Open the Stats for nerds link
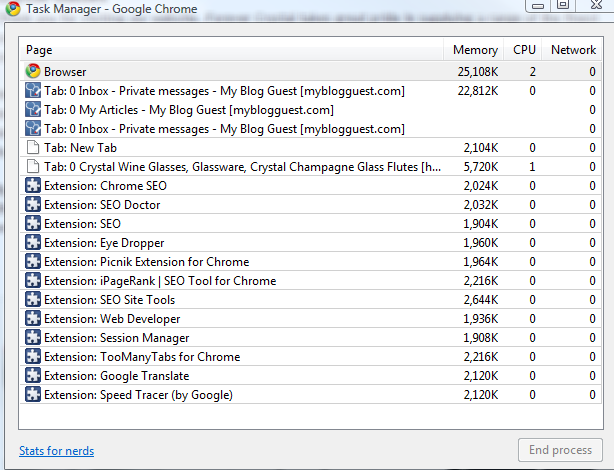The width and height of the screenshot is (614, 470). pyautogui.click(x=57, y=451)
